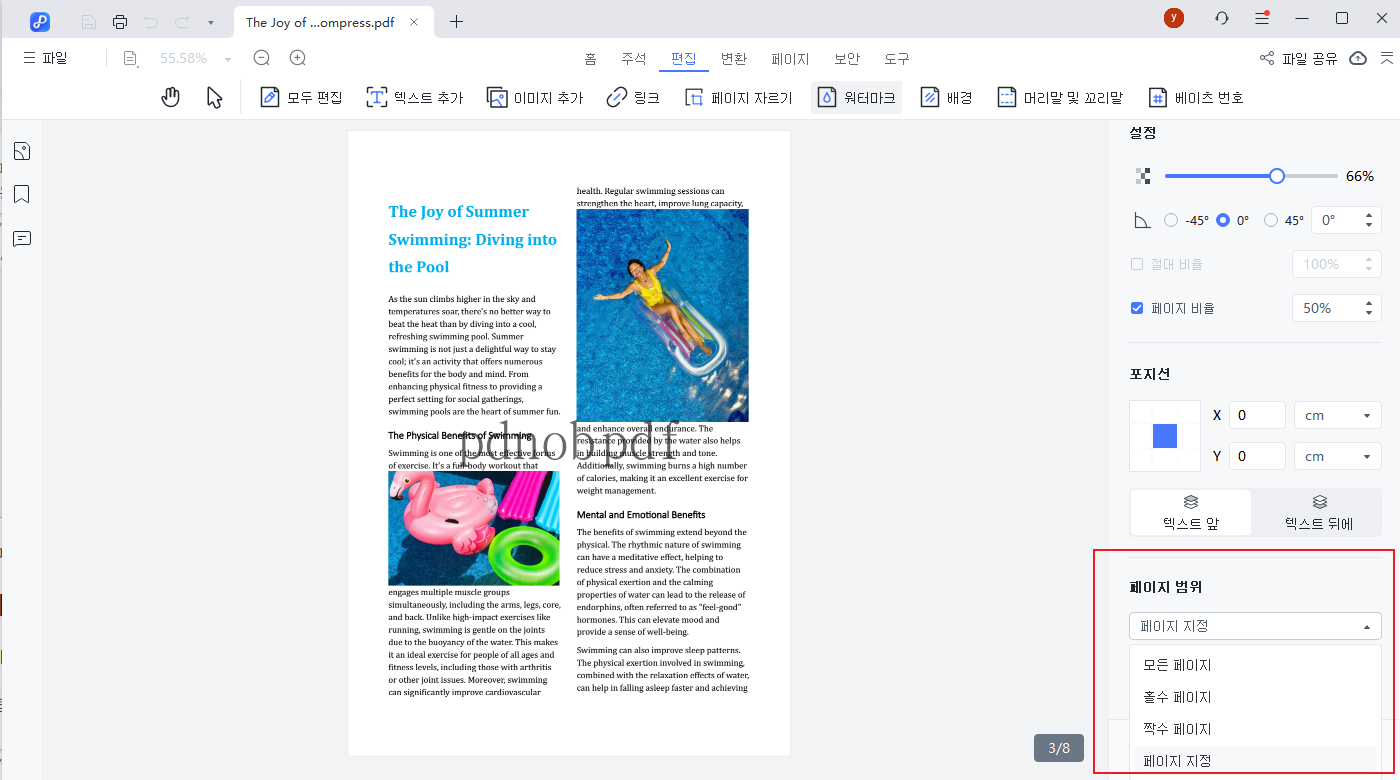Switch to the 변환 tab

[x=733, y=59]
